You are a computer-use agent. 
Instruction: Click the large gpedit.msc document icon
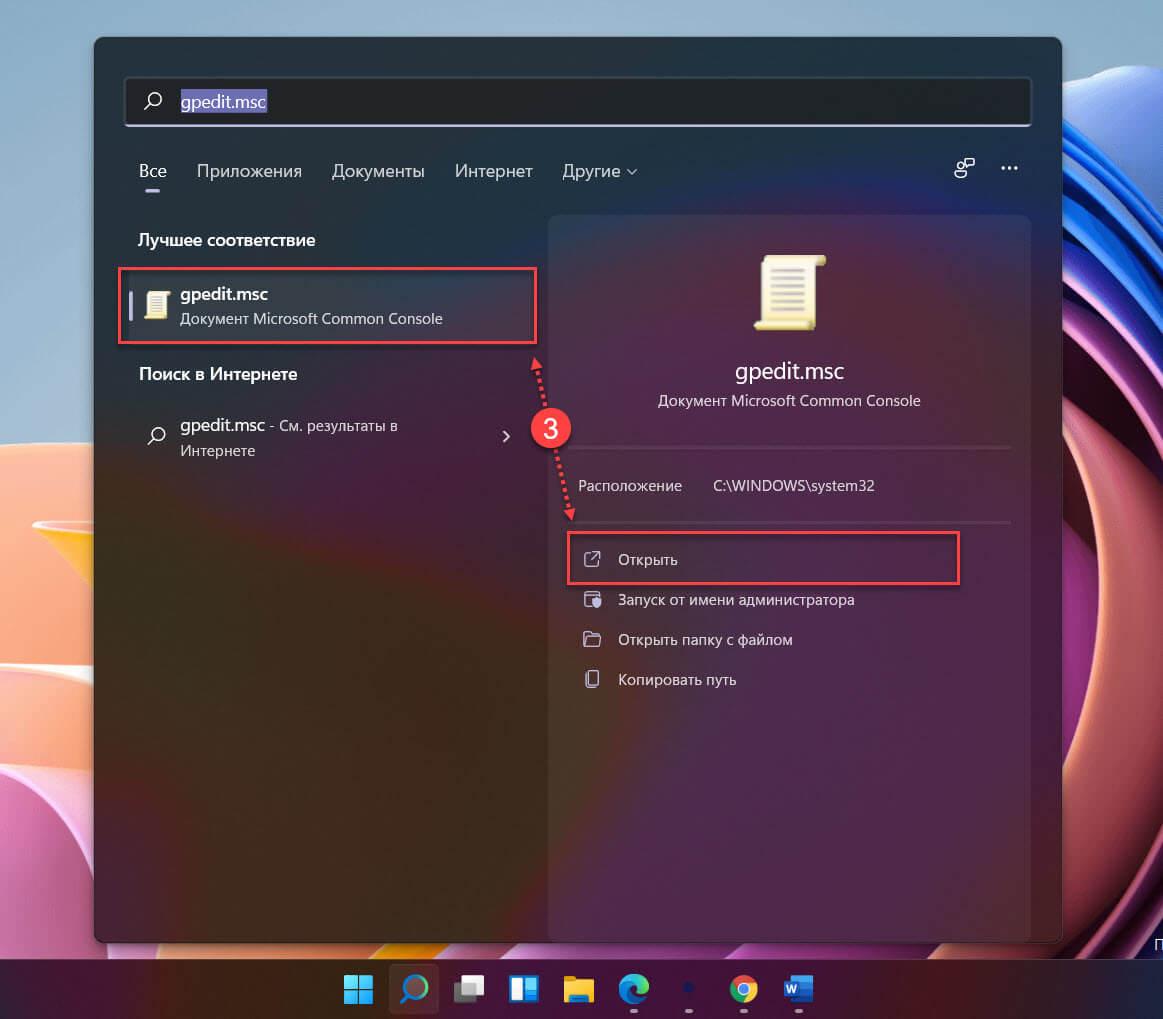click(789, 292)
